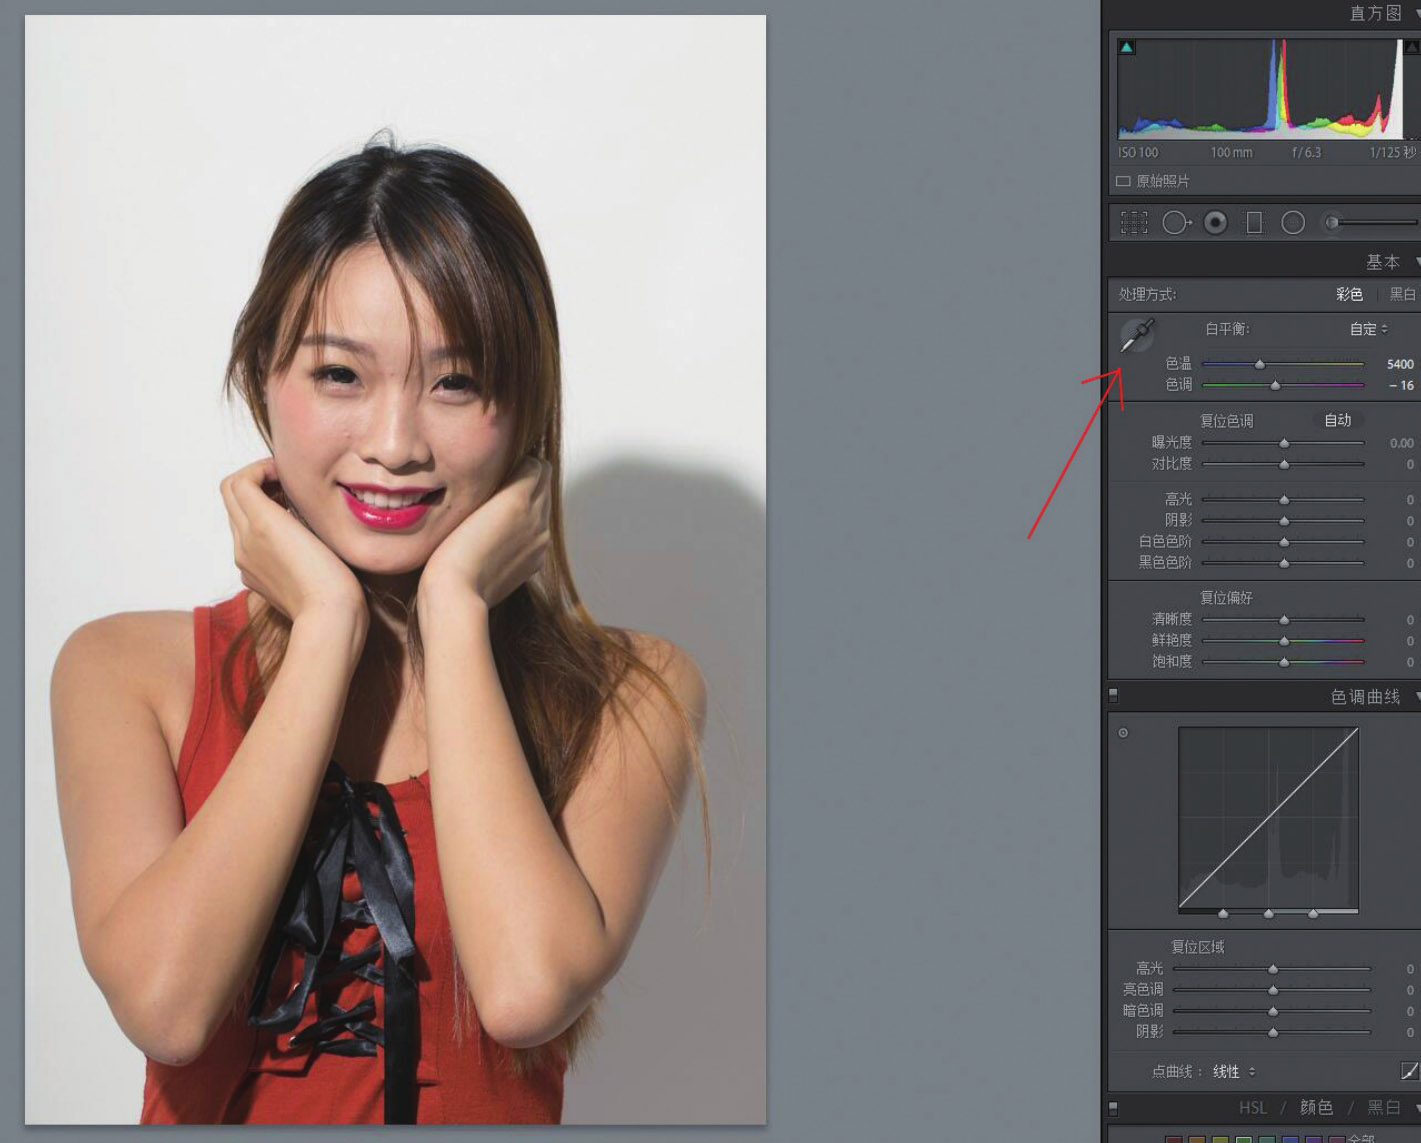Select tone curve targeted adjustment tool
The image size is (1421, 1143).
pyautogui.click(x=1123, y=733)
